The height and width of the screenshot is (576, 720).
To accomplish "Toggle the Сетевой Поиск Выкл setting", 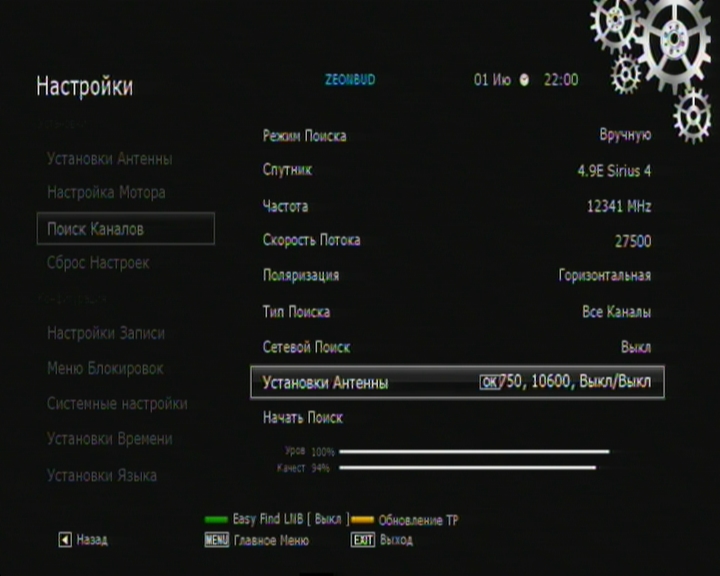I will (635, 347).
